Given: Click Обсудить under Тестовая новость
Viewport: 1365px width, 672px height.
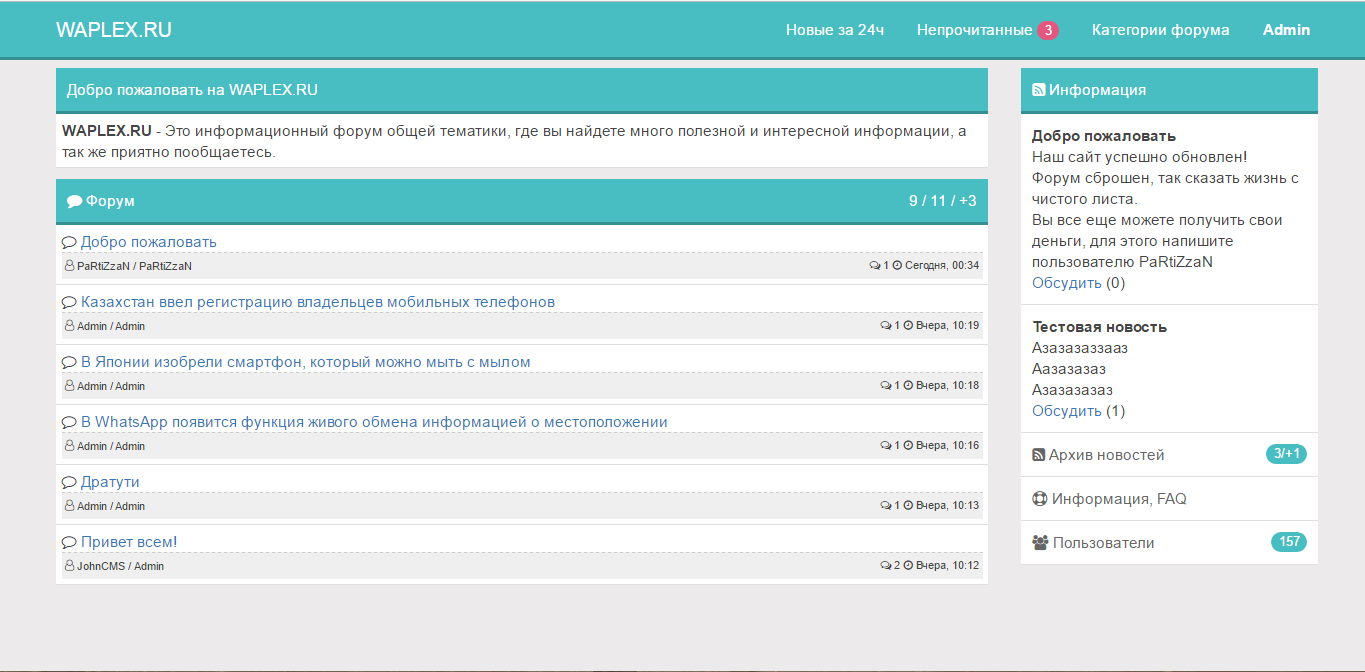Looking at the screenshot, I should point(1066,411).
